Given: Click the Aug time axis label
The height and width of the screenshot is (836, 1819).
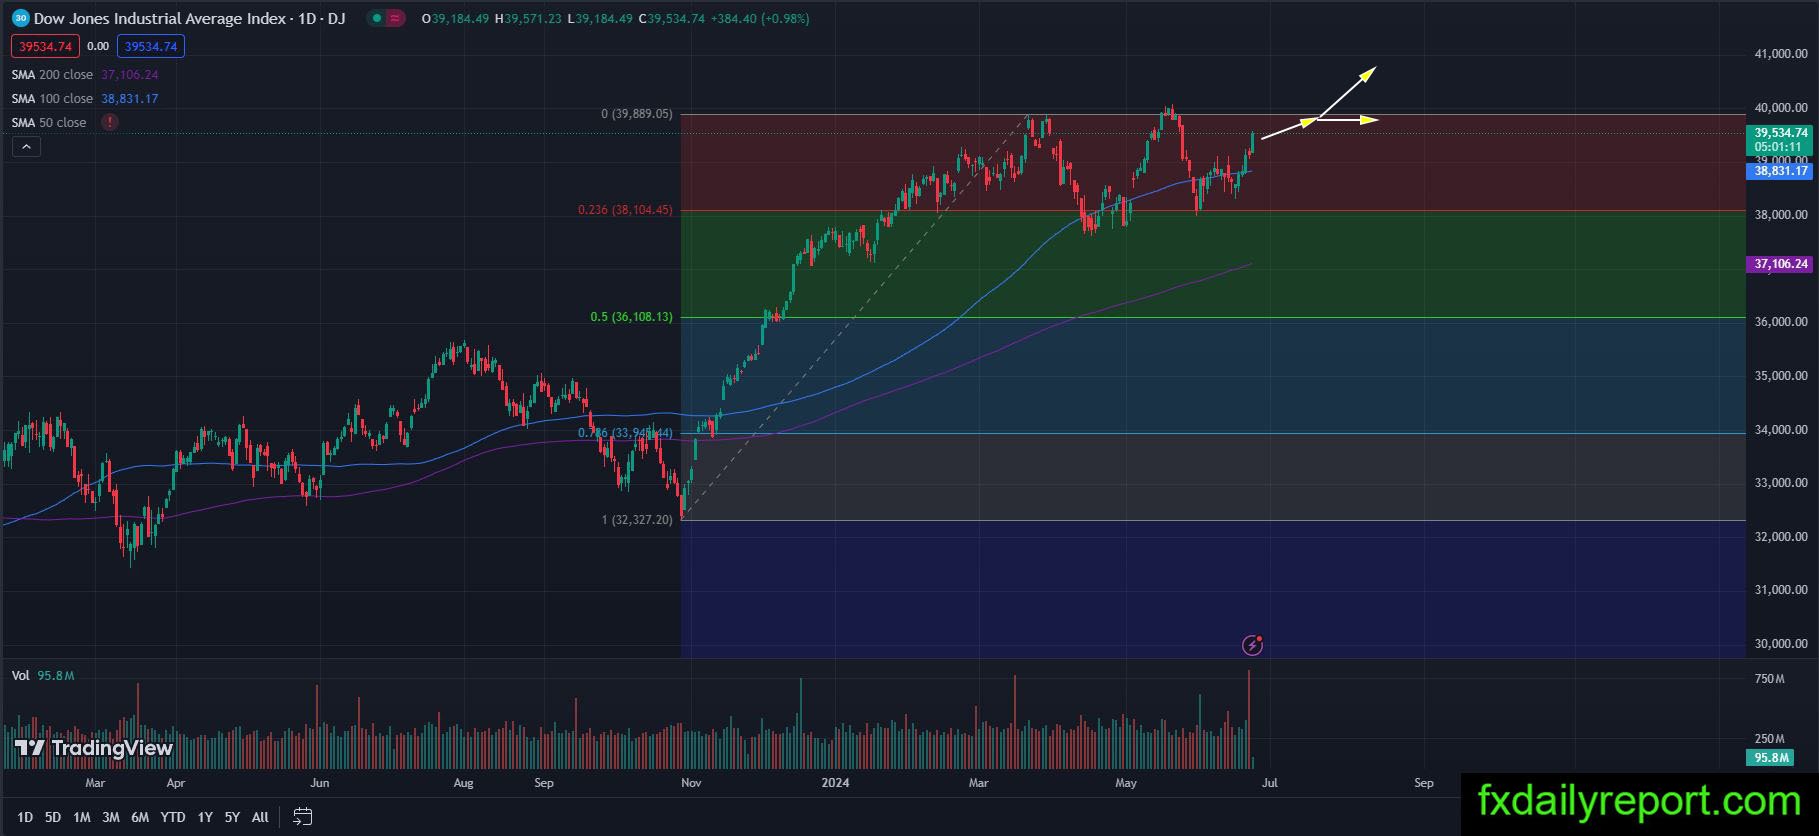Looking at the screenshot, I should 463,783.
